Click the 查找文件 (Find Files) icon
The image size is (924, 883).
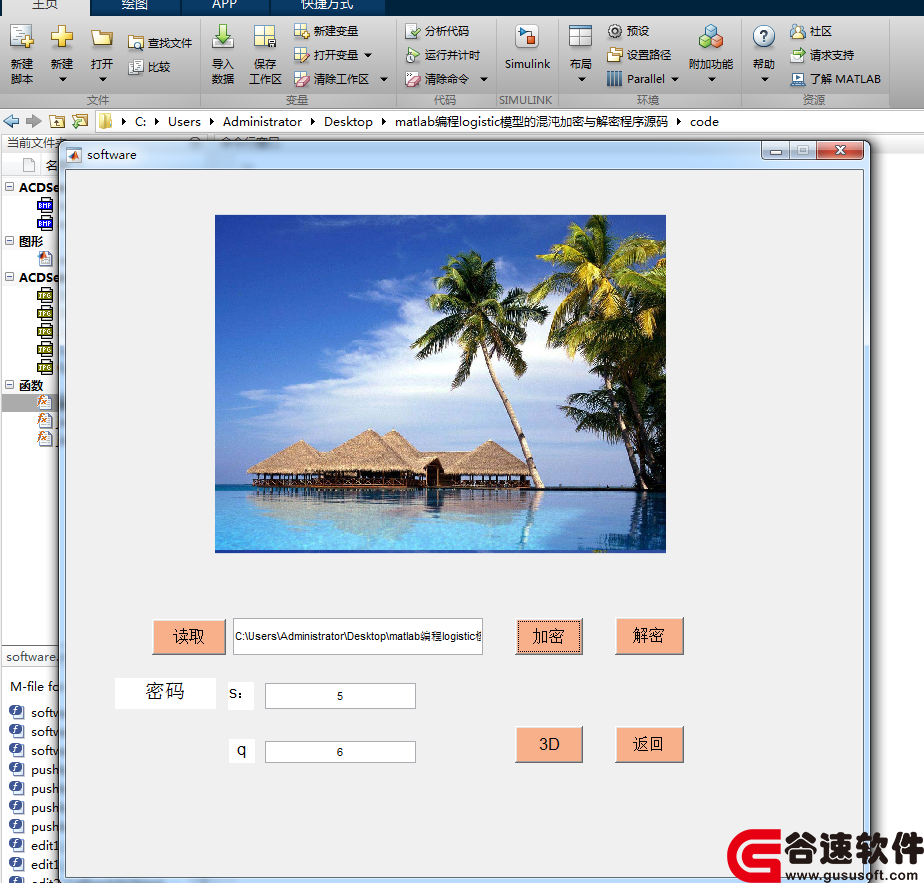136,43
